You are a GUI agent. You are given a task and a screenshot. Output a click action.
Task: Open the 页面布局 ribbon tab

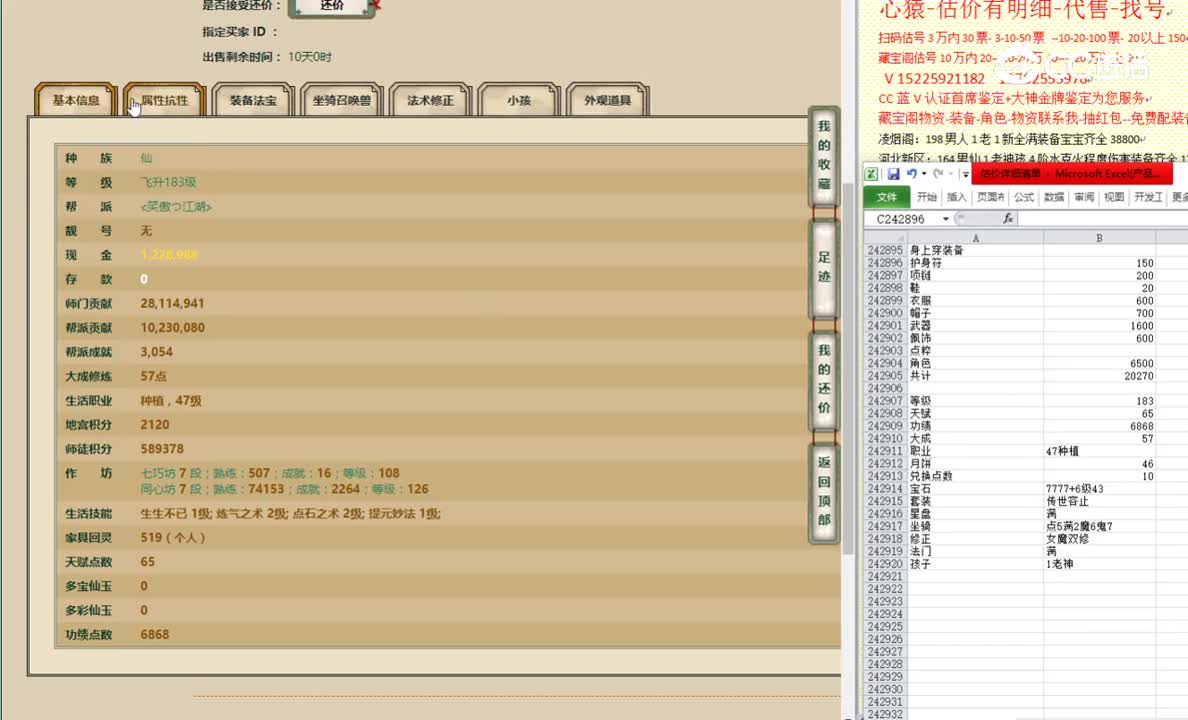click(990, 197)
